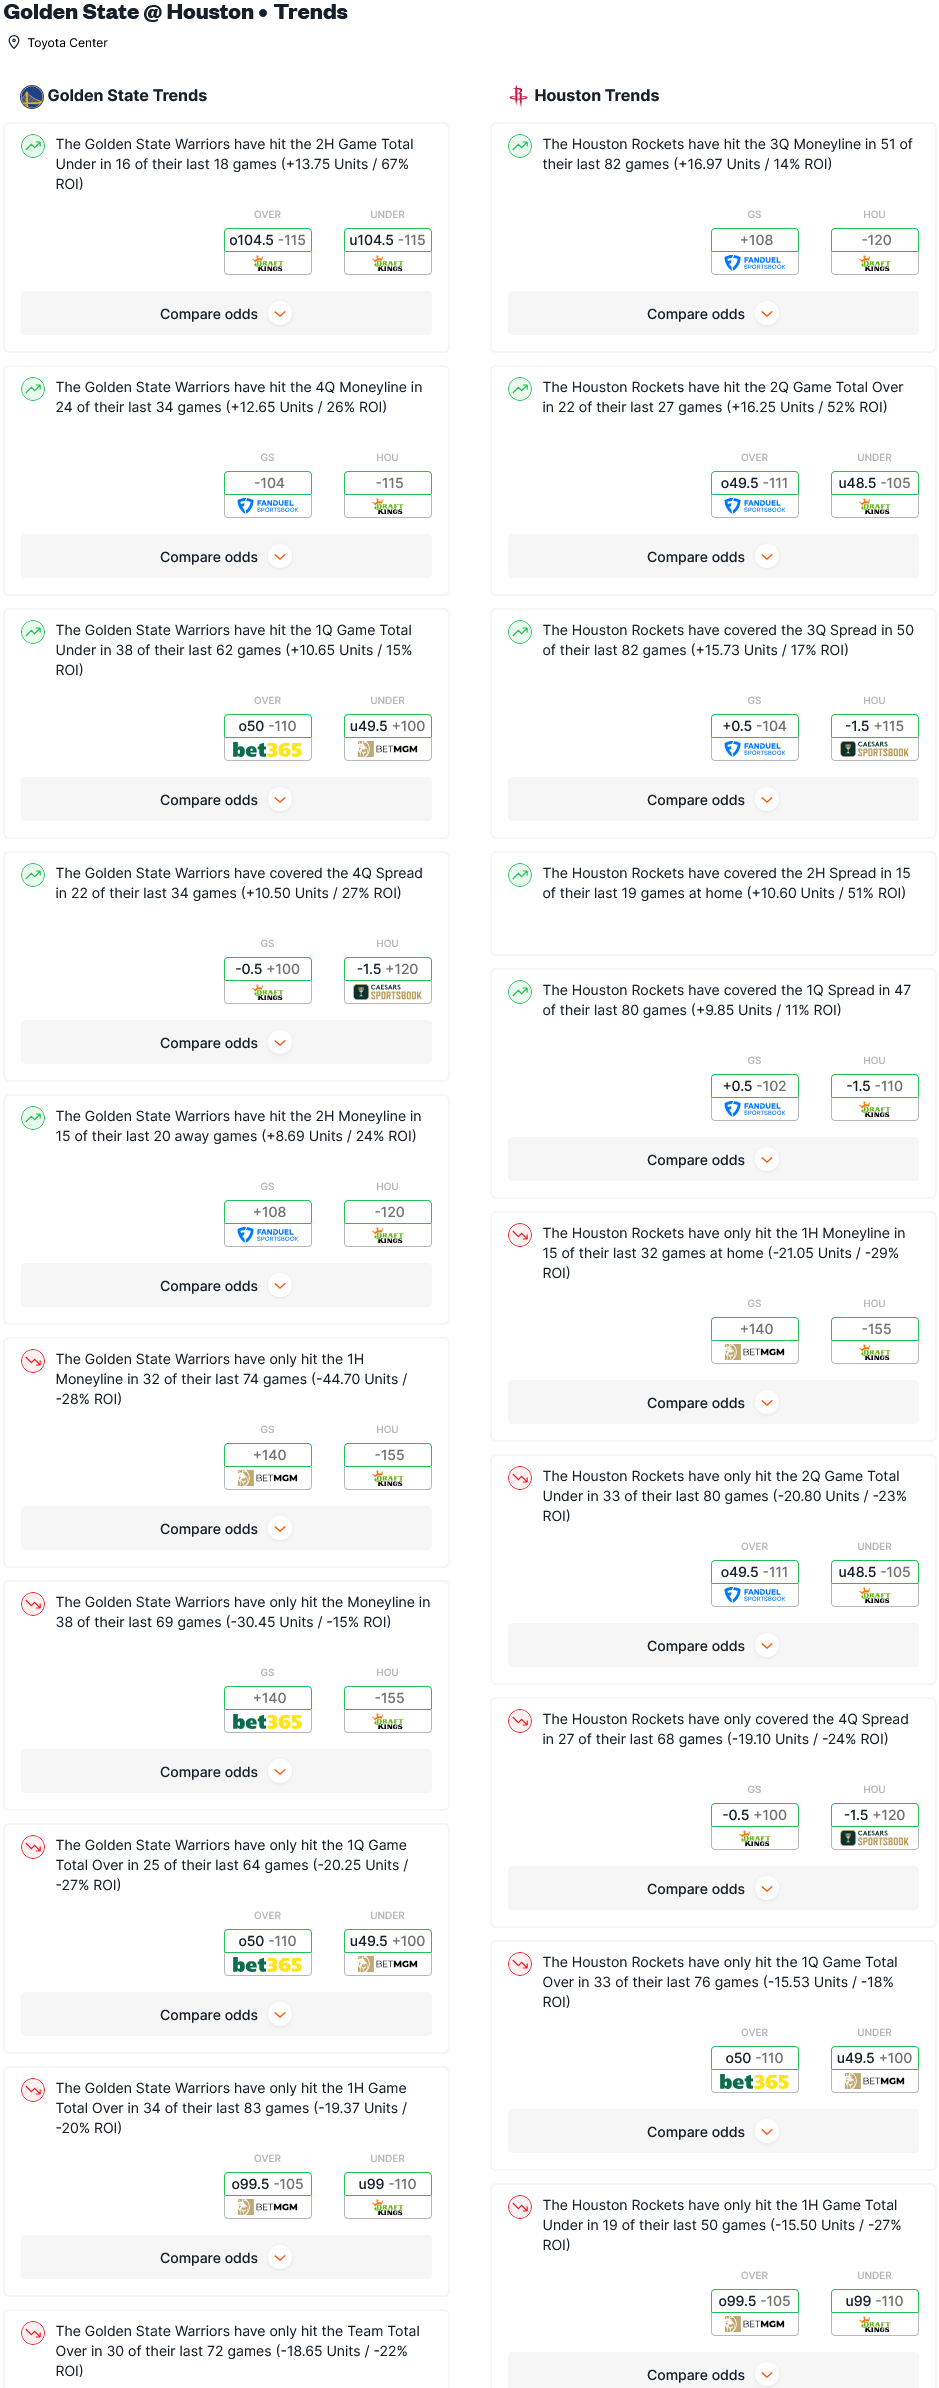
Task: Expand Compare odds under Warriors 2H Game Total
Action: click(226, 314)
